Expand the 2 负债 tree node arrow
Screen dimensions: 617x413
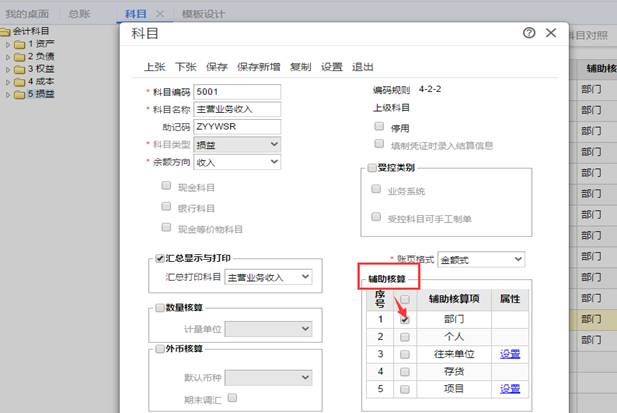point(8,57)
